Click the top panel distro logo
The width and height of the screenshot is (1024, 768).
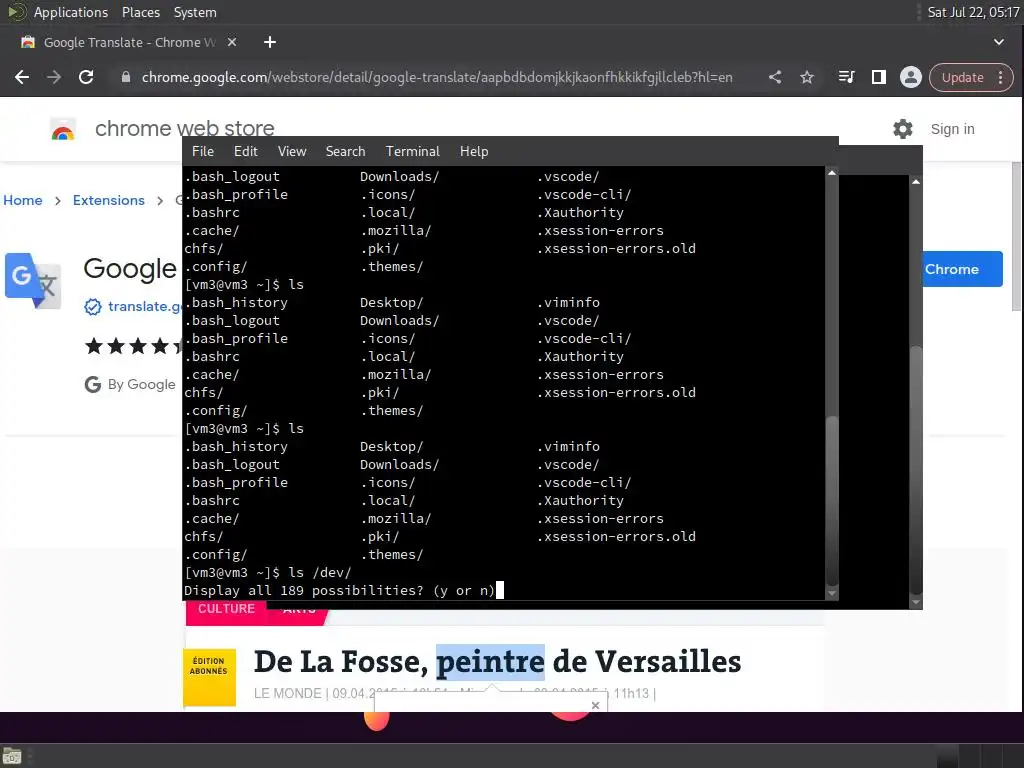[x=16, y=12]
